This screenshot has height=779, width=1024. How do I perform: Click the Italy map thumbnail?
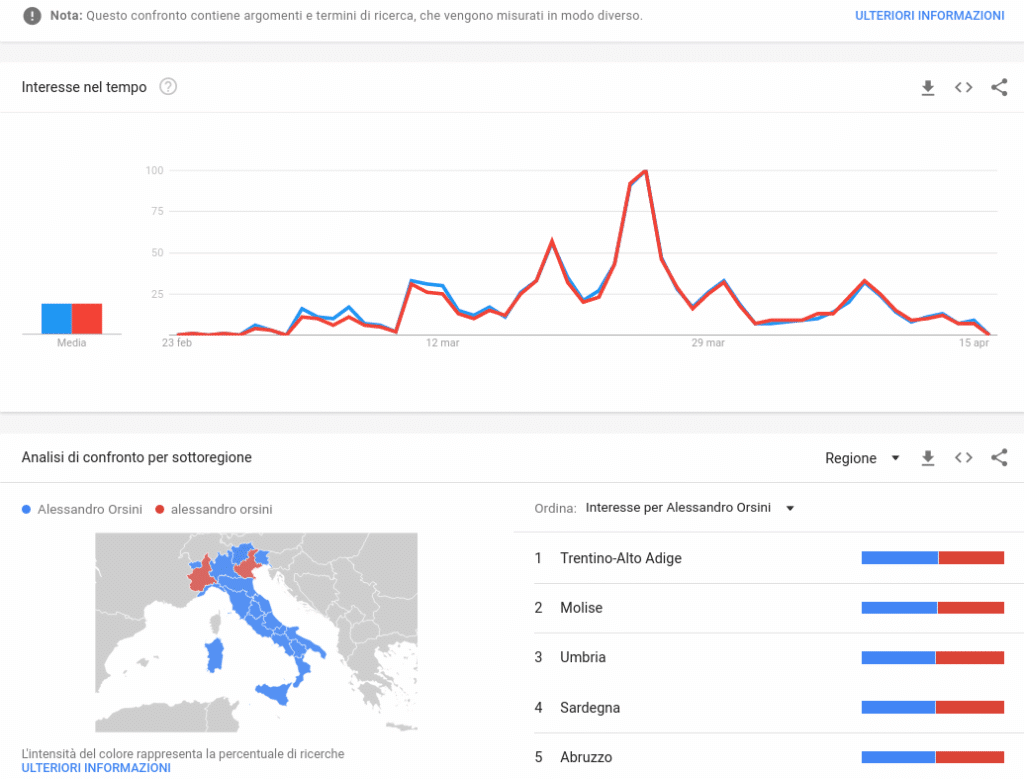[x=256, y=632]
